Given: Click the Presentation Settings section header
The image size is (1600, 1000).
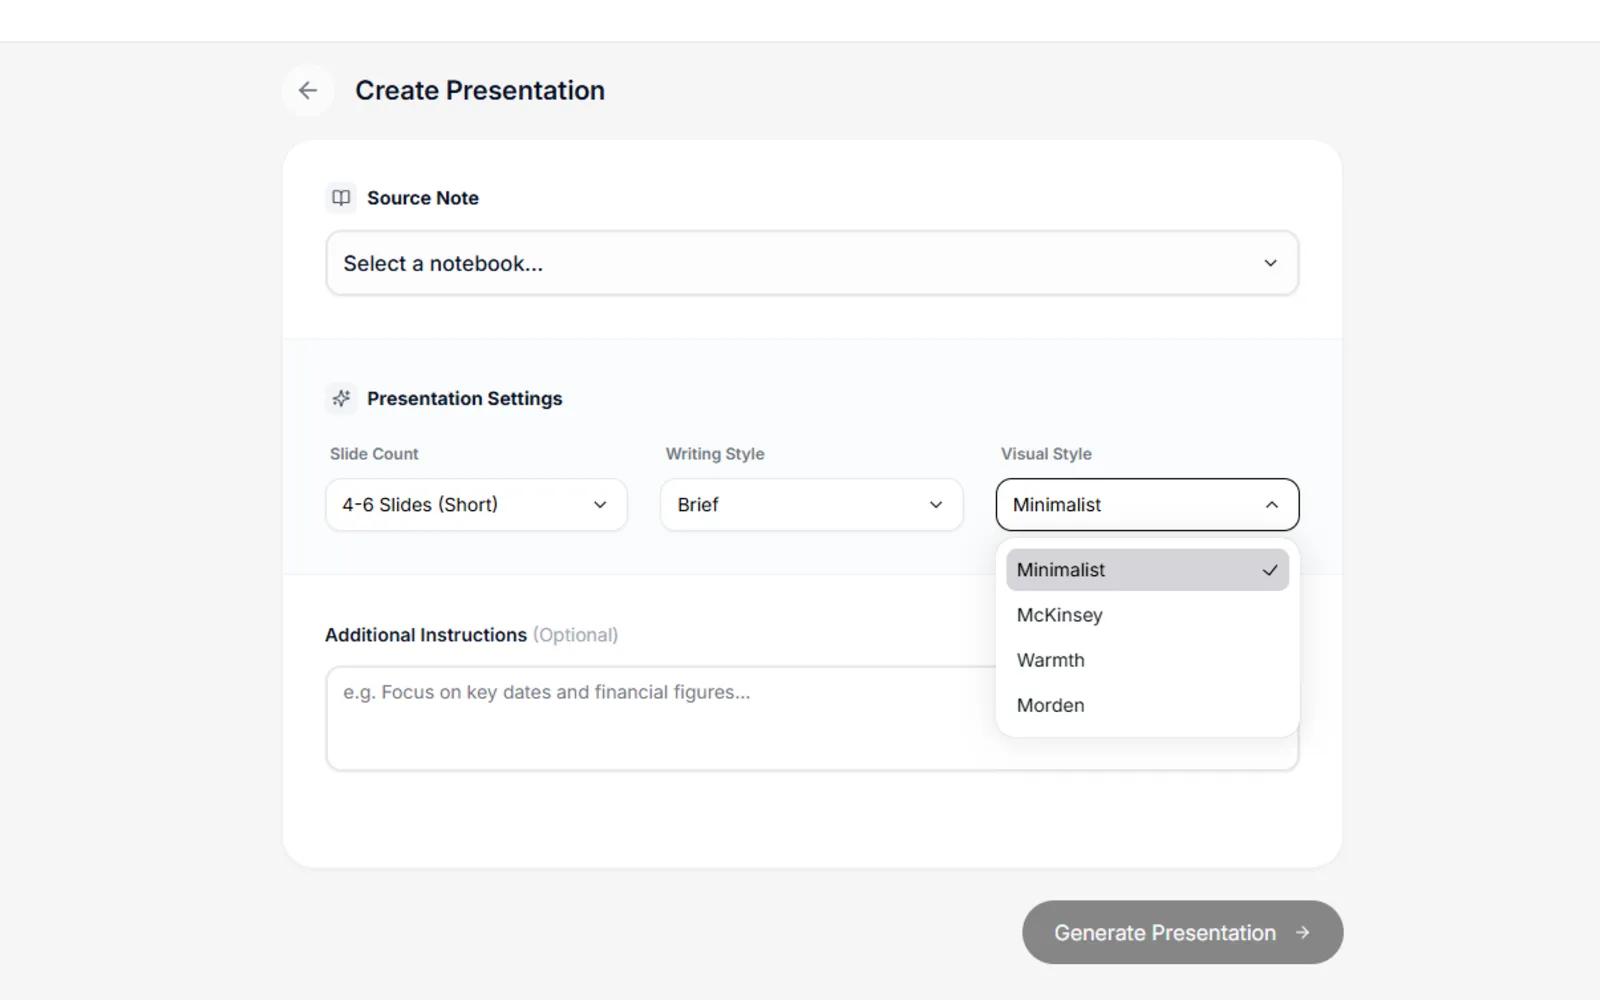Looking at the screenshot, I should pyautogui.click(x=464, y=398).
